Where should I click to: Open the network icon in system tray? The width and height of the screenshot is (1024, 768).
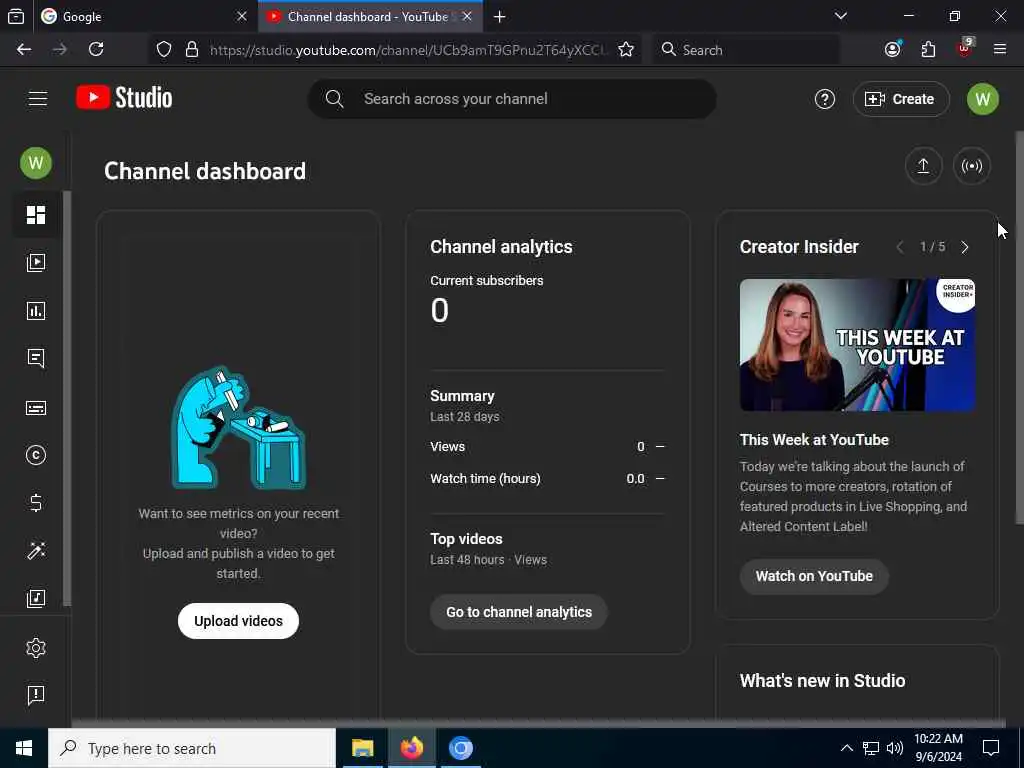871,748
